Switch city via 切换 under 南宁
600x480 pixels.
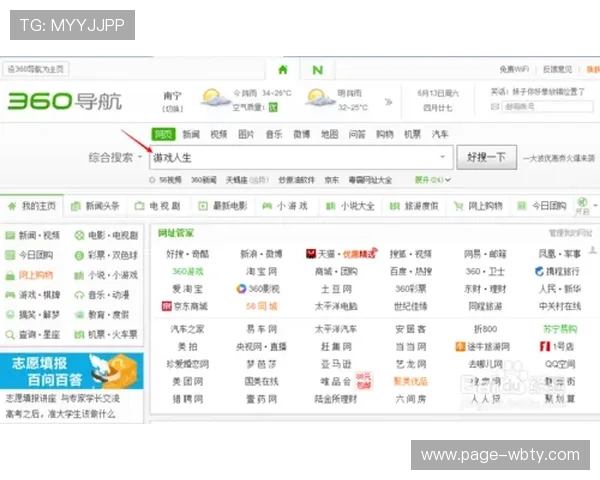tap(173, 109)
